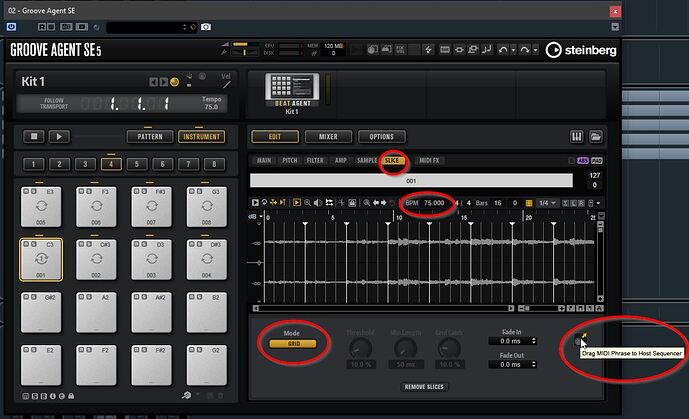
Task: Switch pads to Pattern mode
Action: pos(150,137)
